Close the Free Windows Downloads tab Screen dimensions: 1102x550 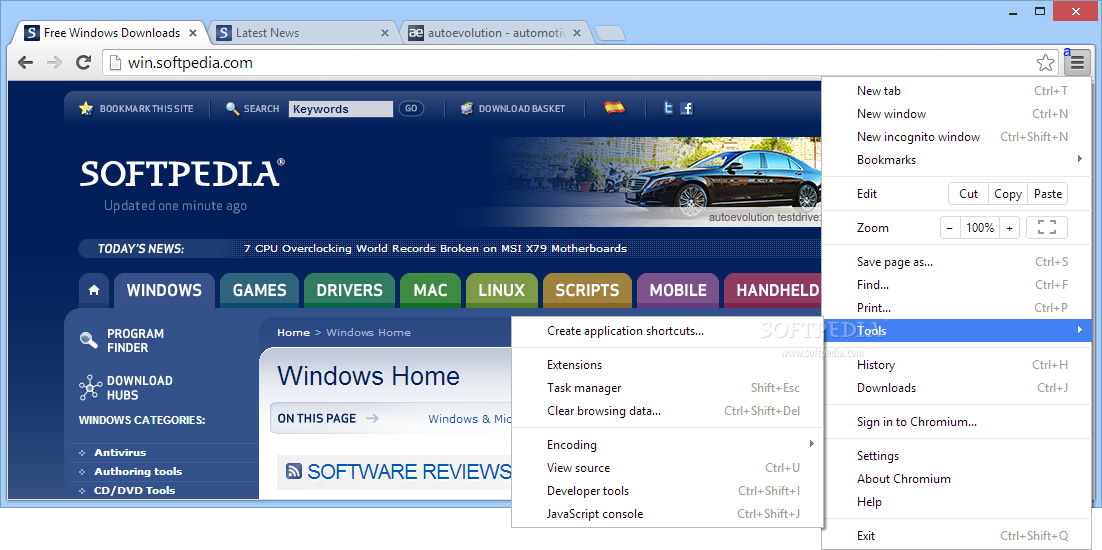pyautogui.click(x=193, y=32)
